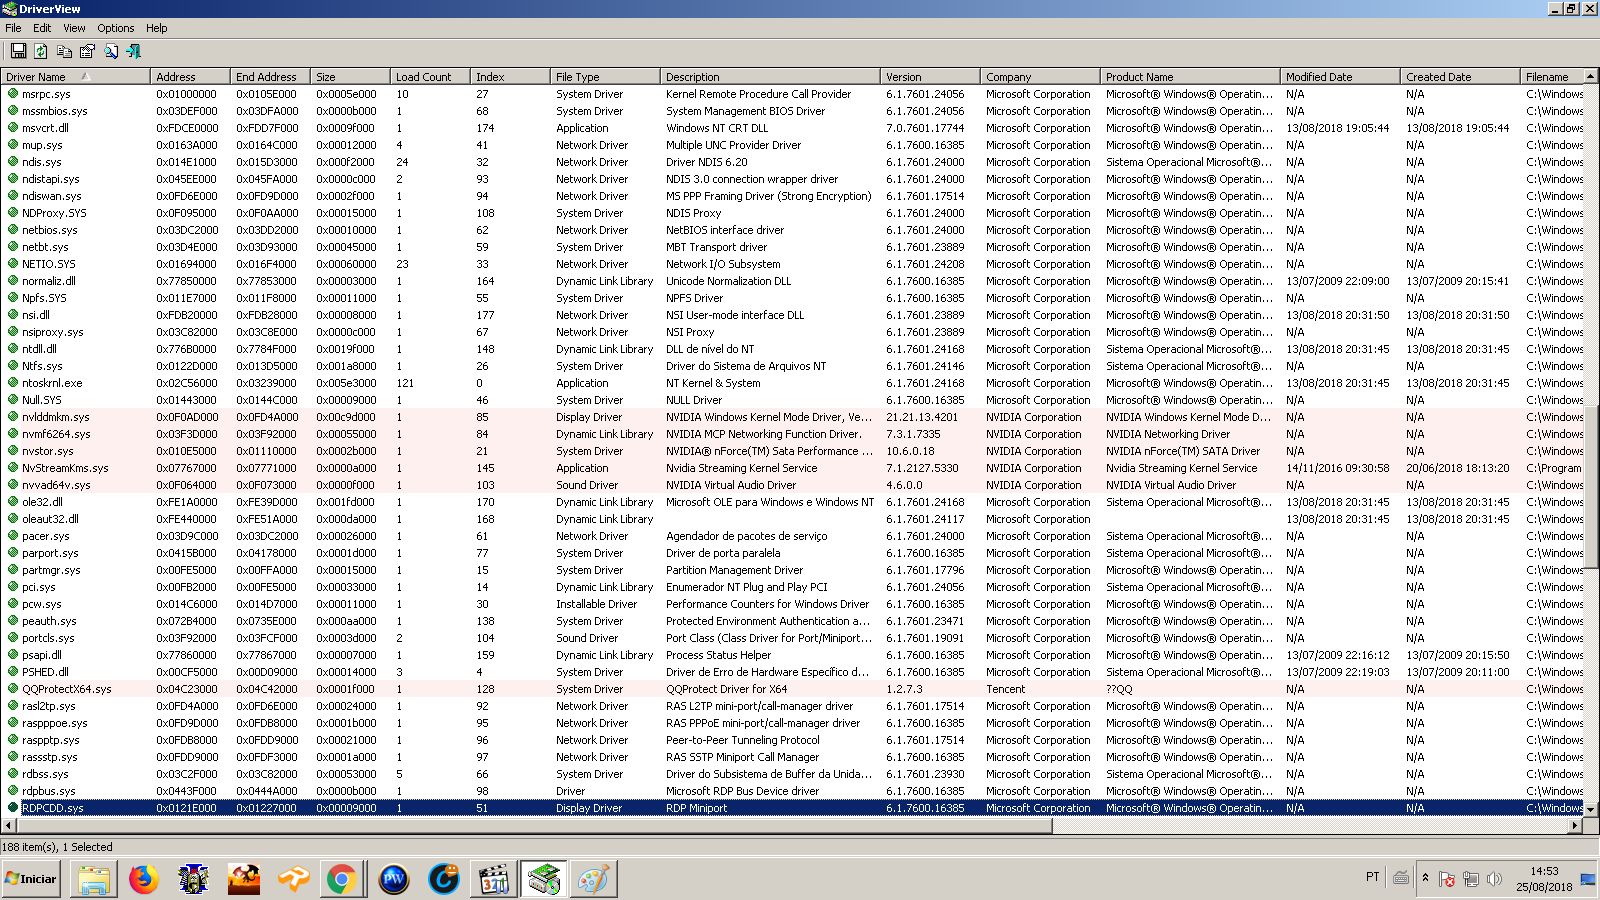
Task: Click the orange R logo taskbar icon
Action: point(293,879)
